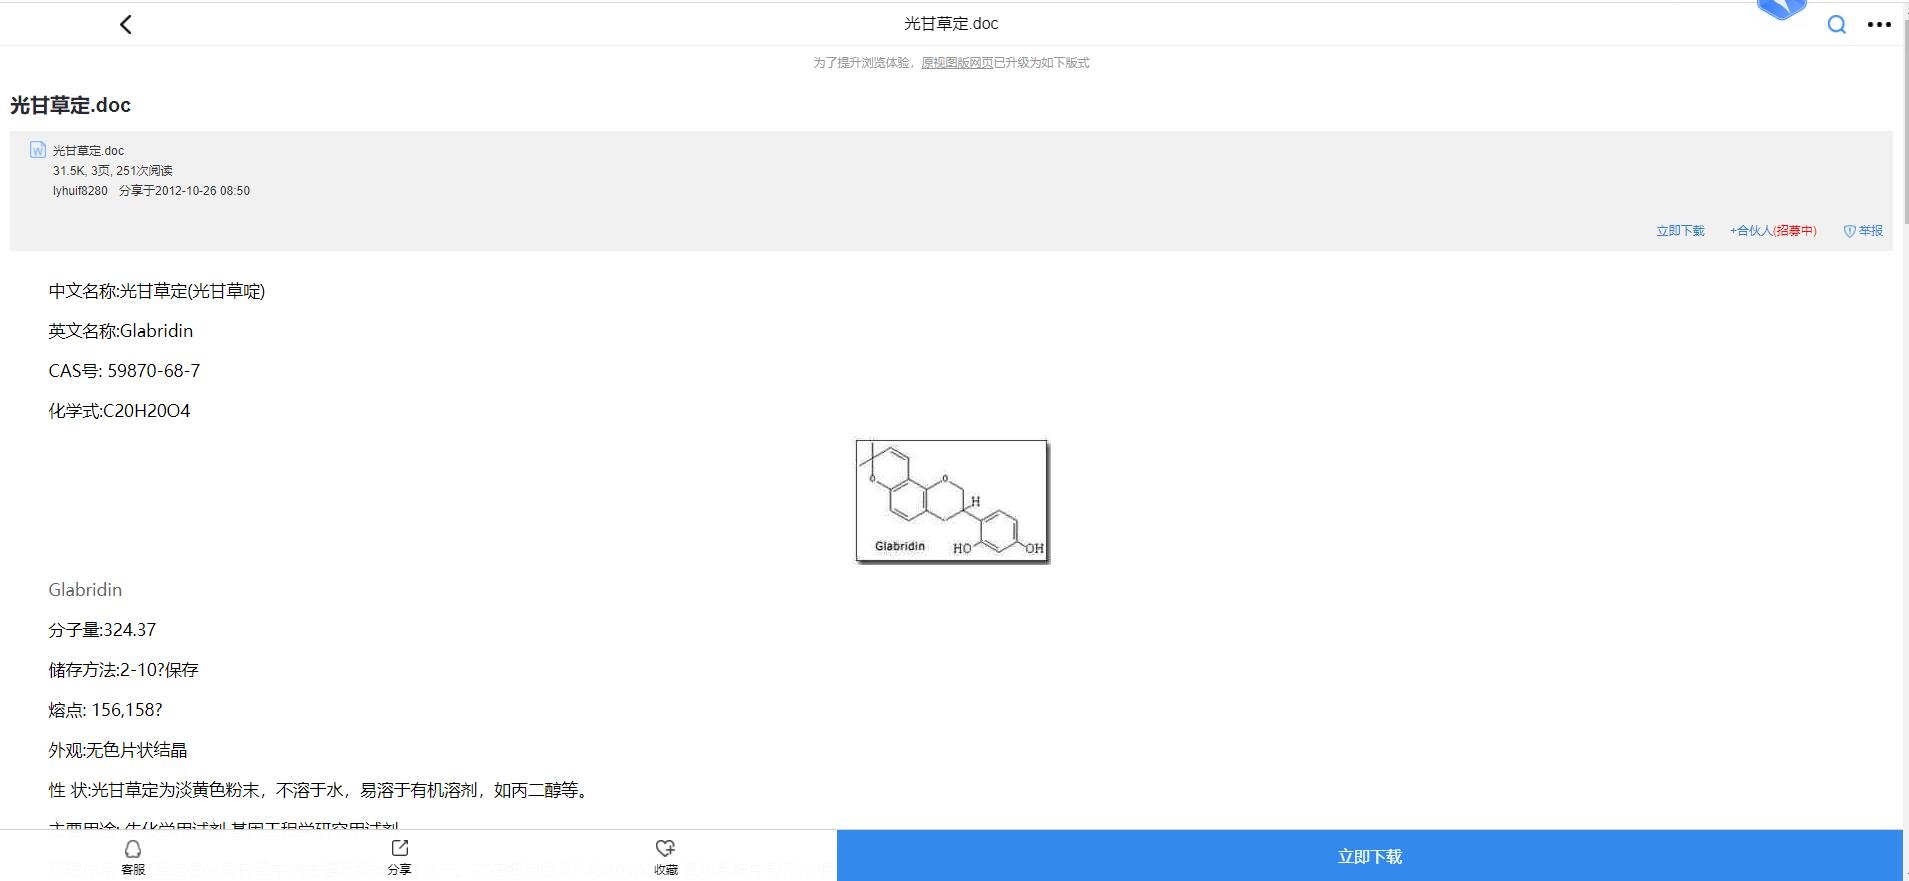Viewport: 1909px width, 881px height.
Task: Open search with the magnifier icon
Action: click(x=1837, y=25)
